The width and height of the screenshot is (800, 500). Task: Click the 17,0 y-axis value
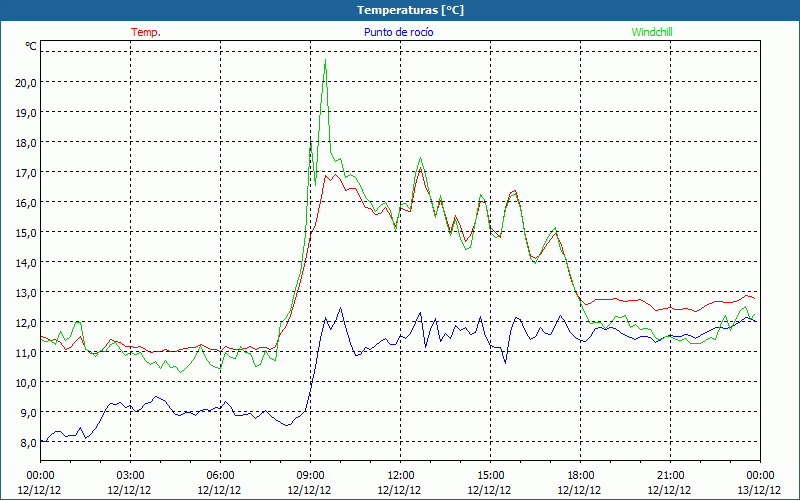(x=26, y=173)
